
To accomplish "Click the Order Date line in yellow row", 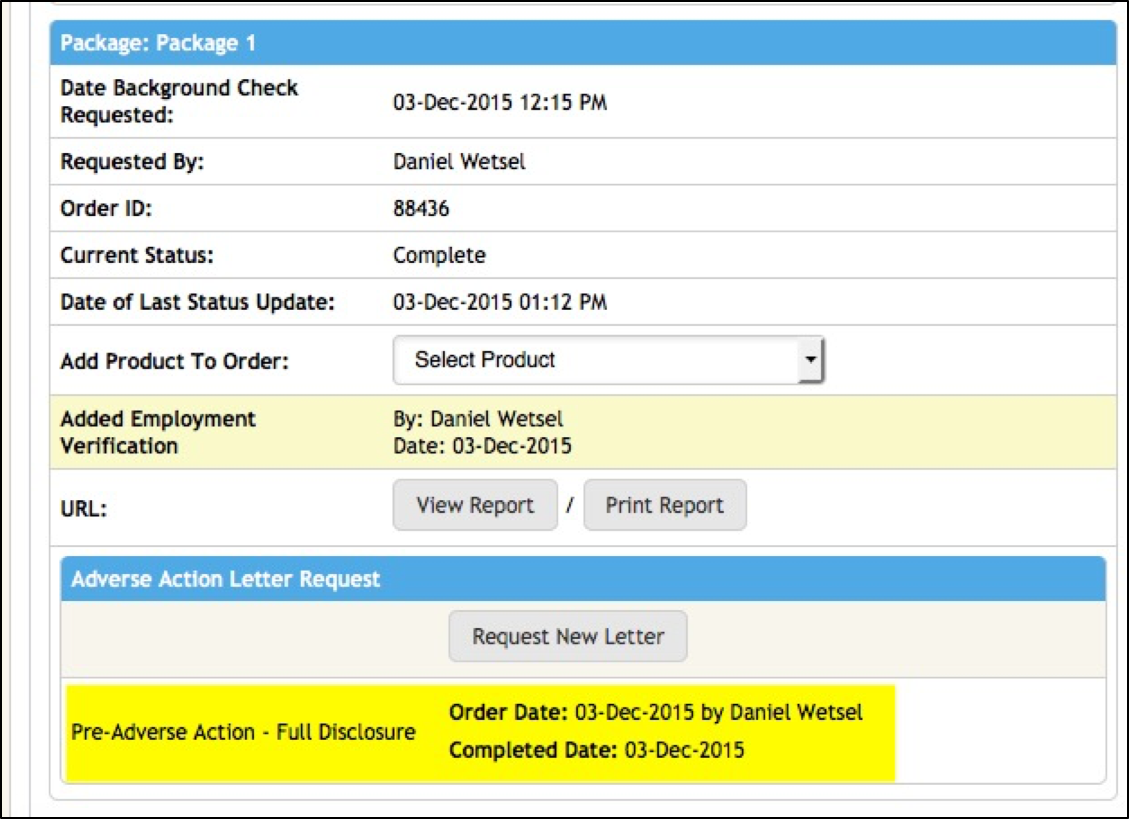I will click(x=655, y=713).
